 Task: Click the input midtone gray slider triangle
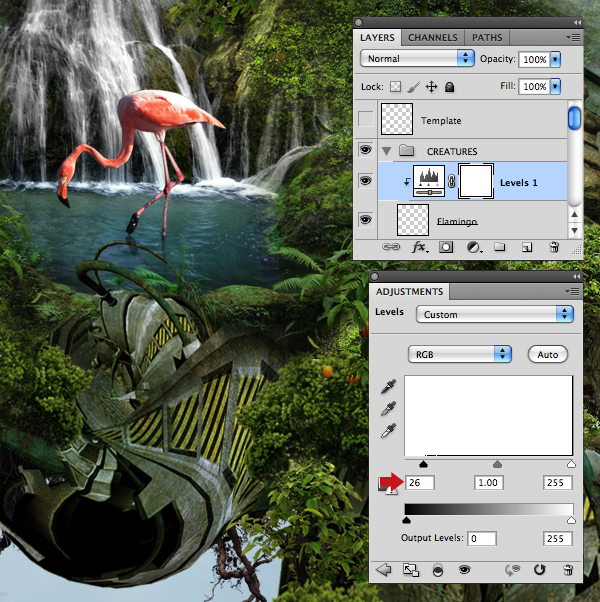(497, 464)
